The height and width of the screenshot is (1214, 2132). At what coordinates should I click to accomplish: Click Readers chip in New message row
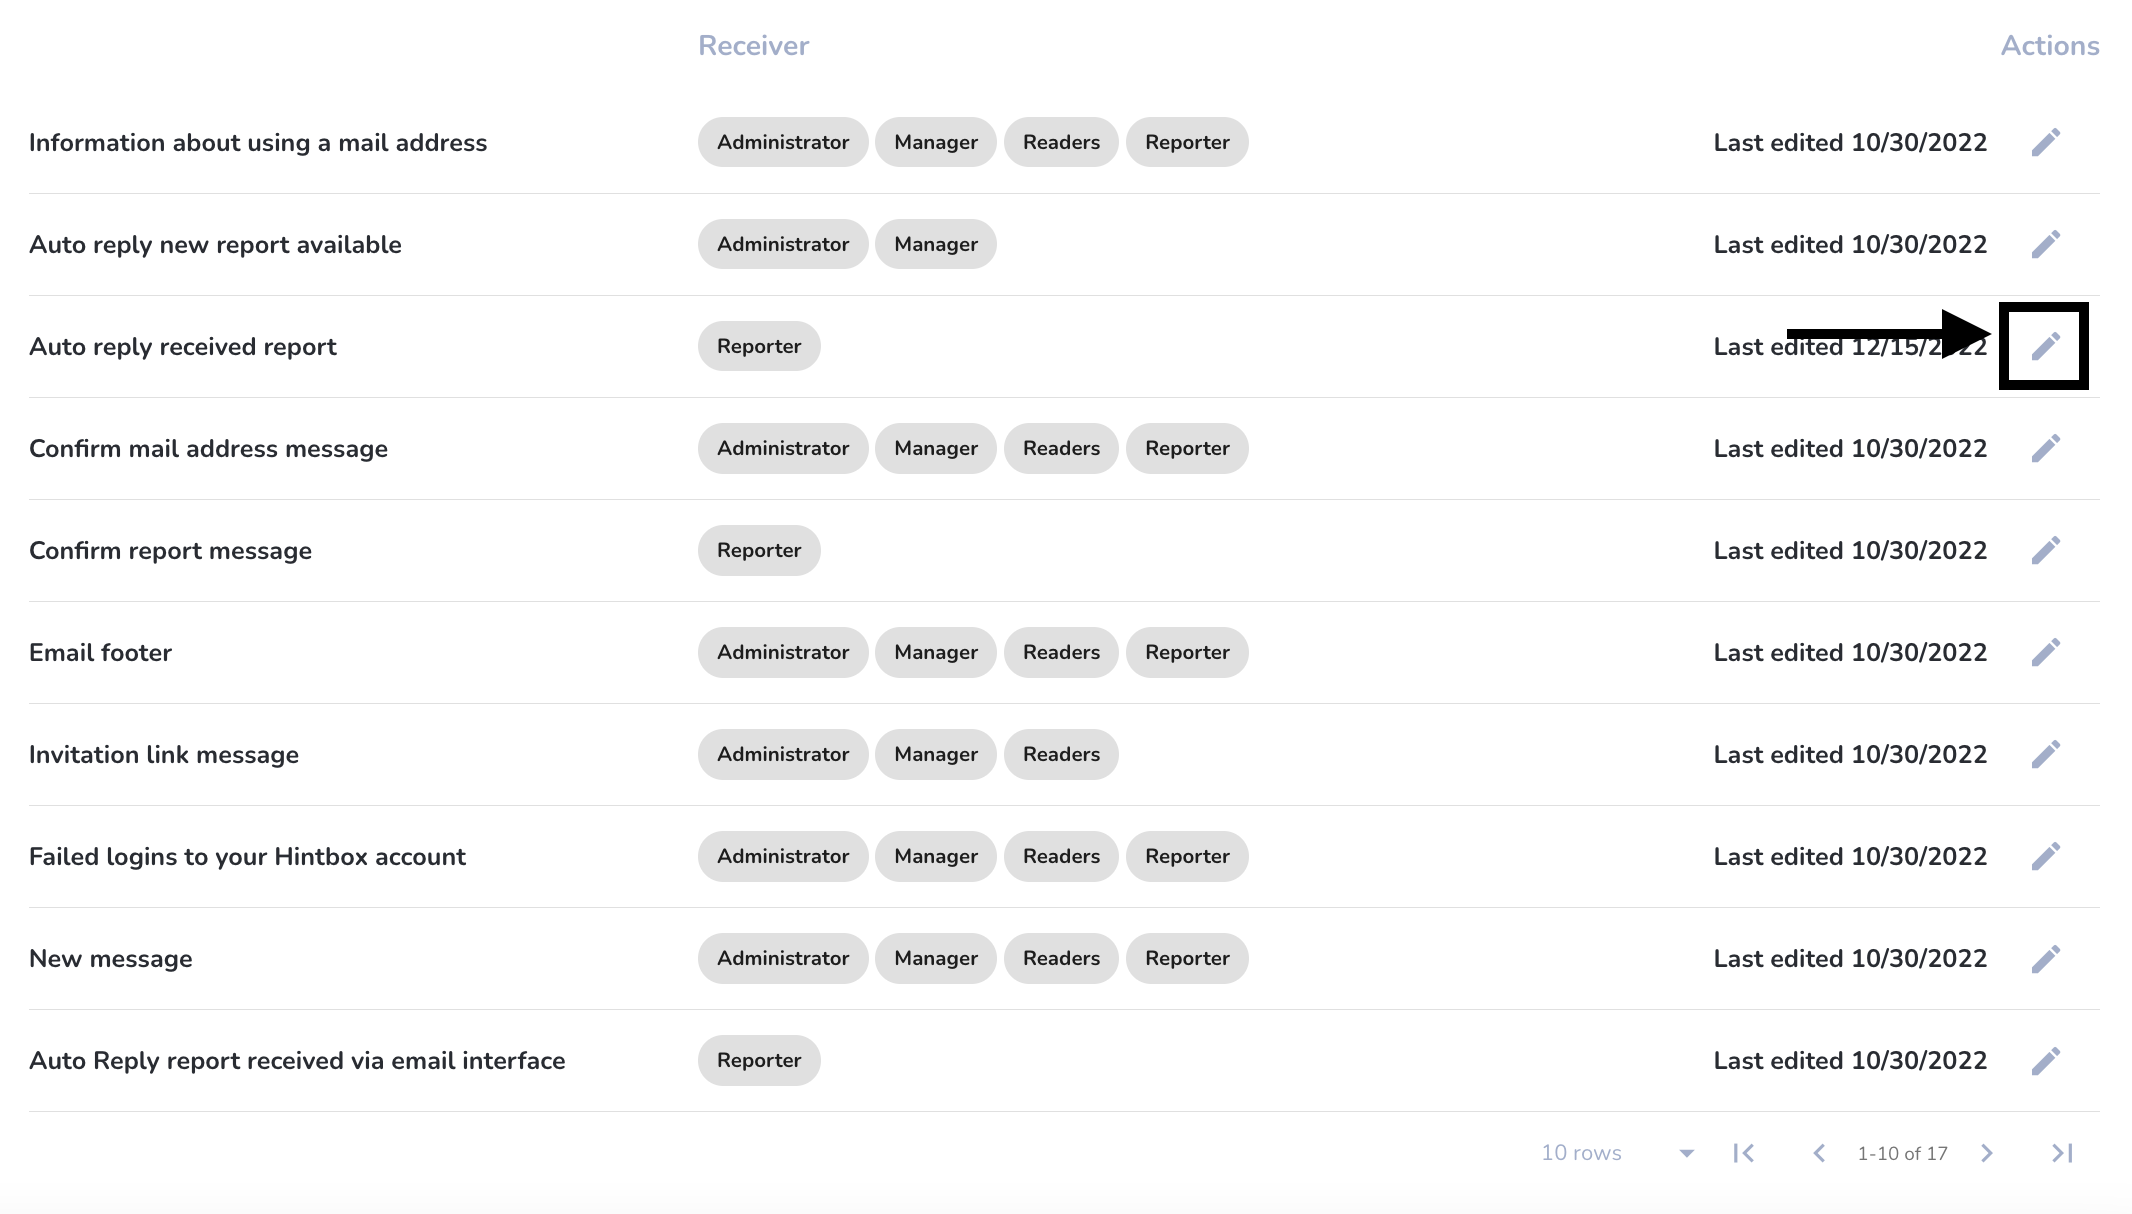(1061, 958)
